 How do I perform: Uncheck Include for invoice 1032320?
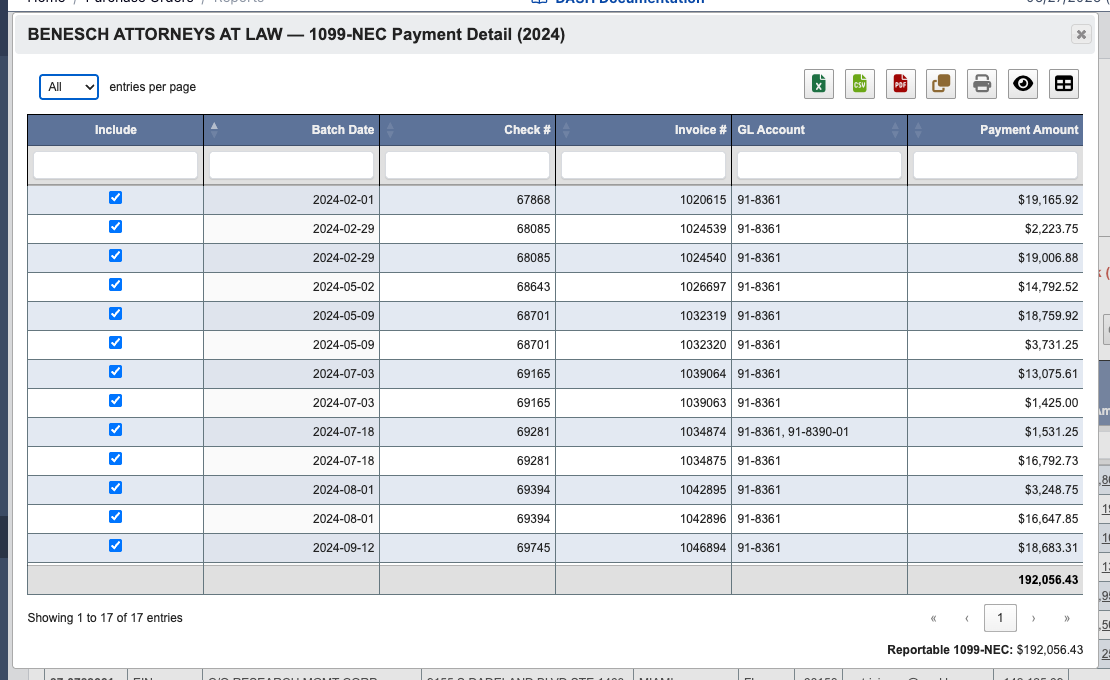coord(115,342)
